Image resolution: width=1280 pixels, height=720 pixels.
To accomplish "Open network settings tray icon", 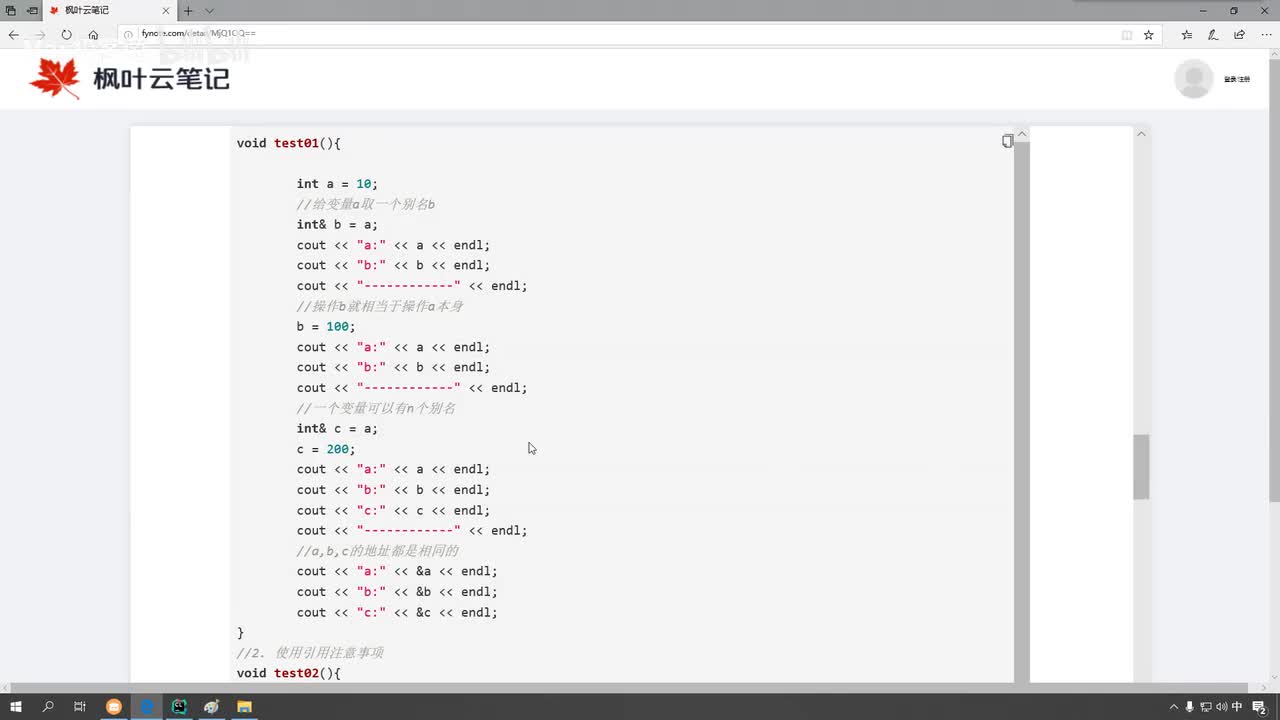I will click(x=1206, y=707).
